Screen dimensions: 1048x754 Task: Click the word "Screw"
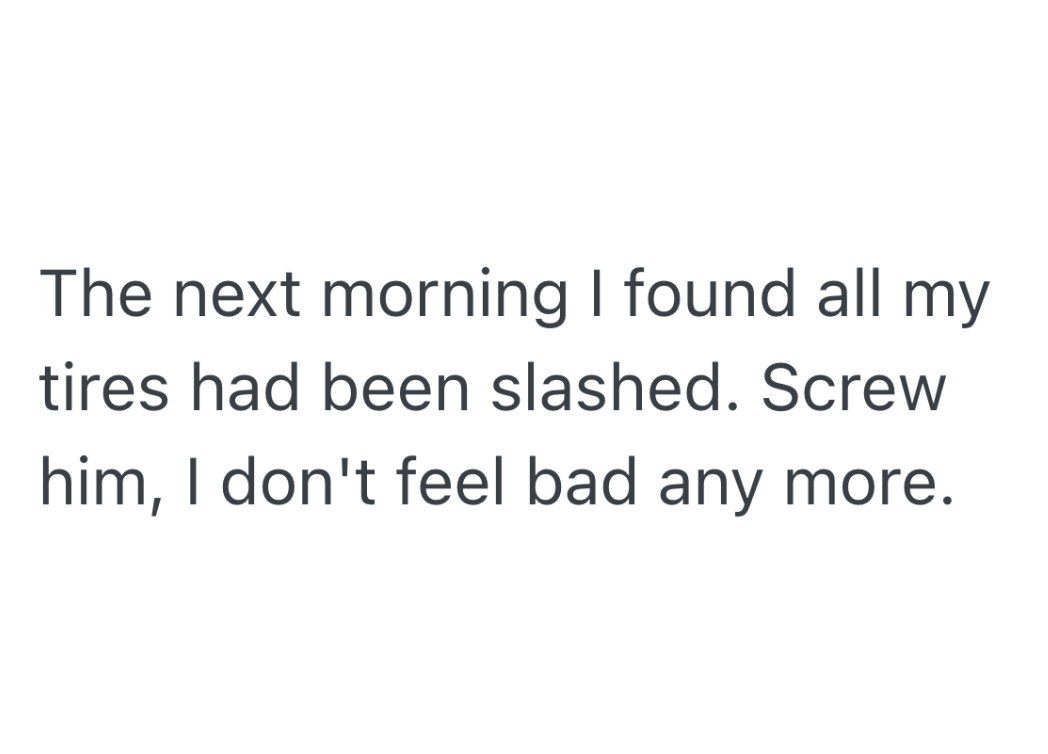[853, 390]
